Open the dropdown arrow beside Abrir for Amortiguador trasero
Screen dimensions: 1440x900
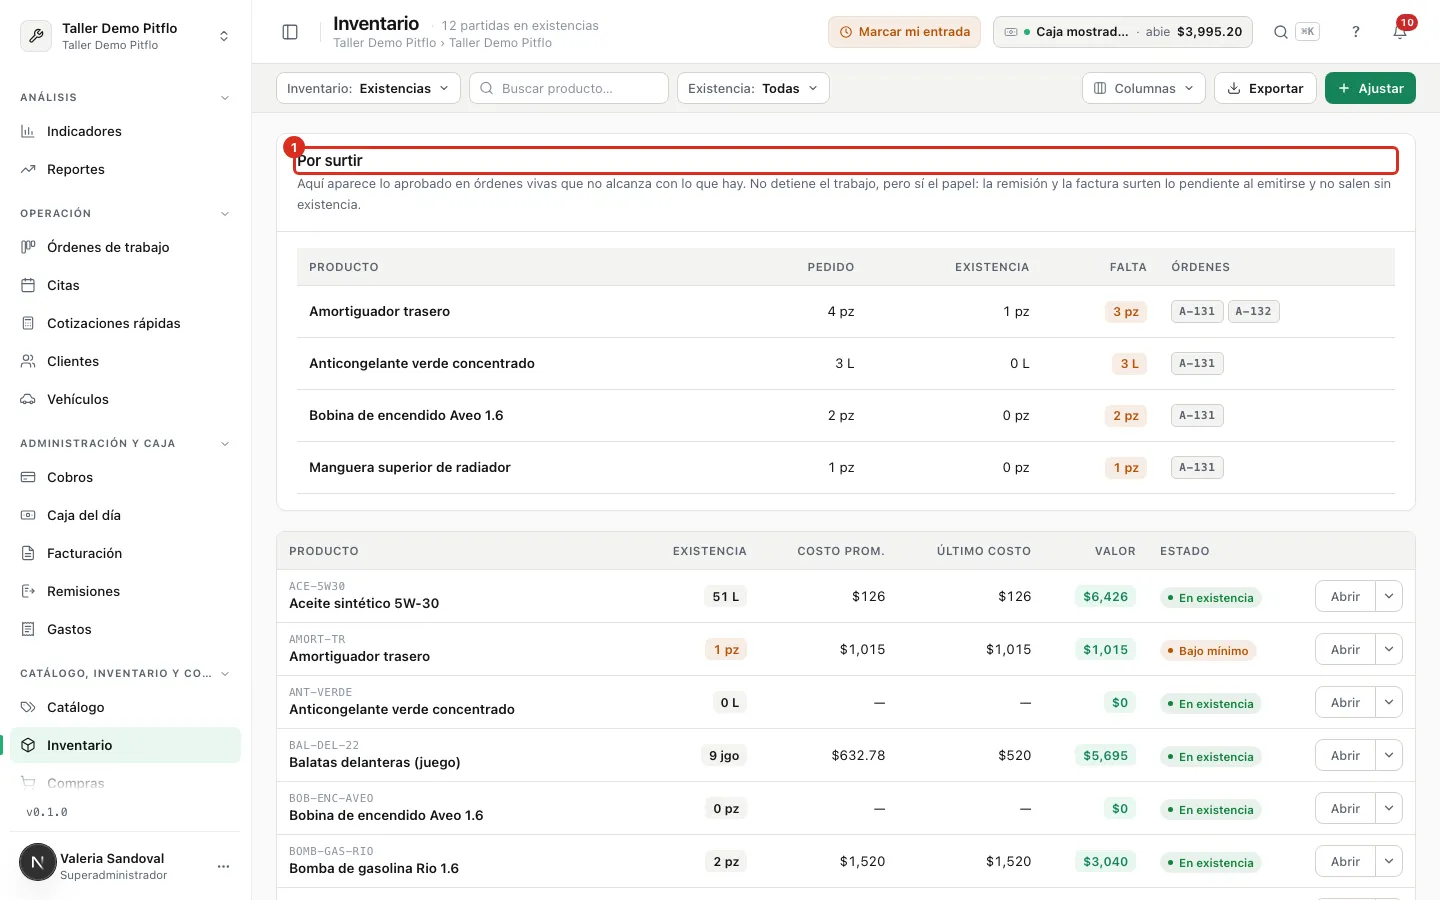click(x=1389, y=649)
